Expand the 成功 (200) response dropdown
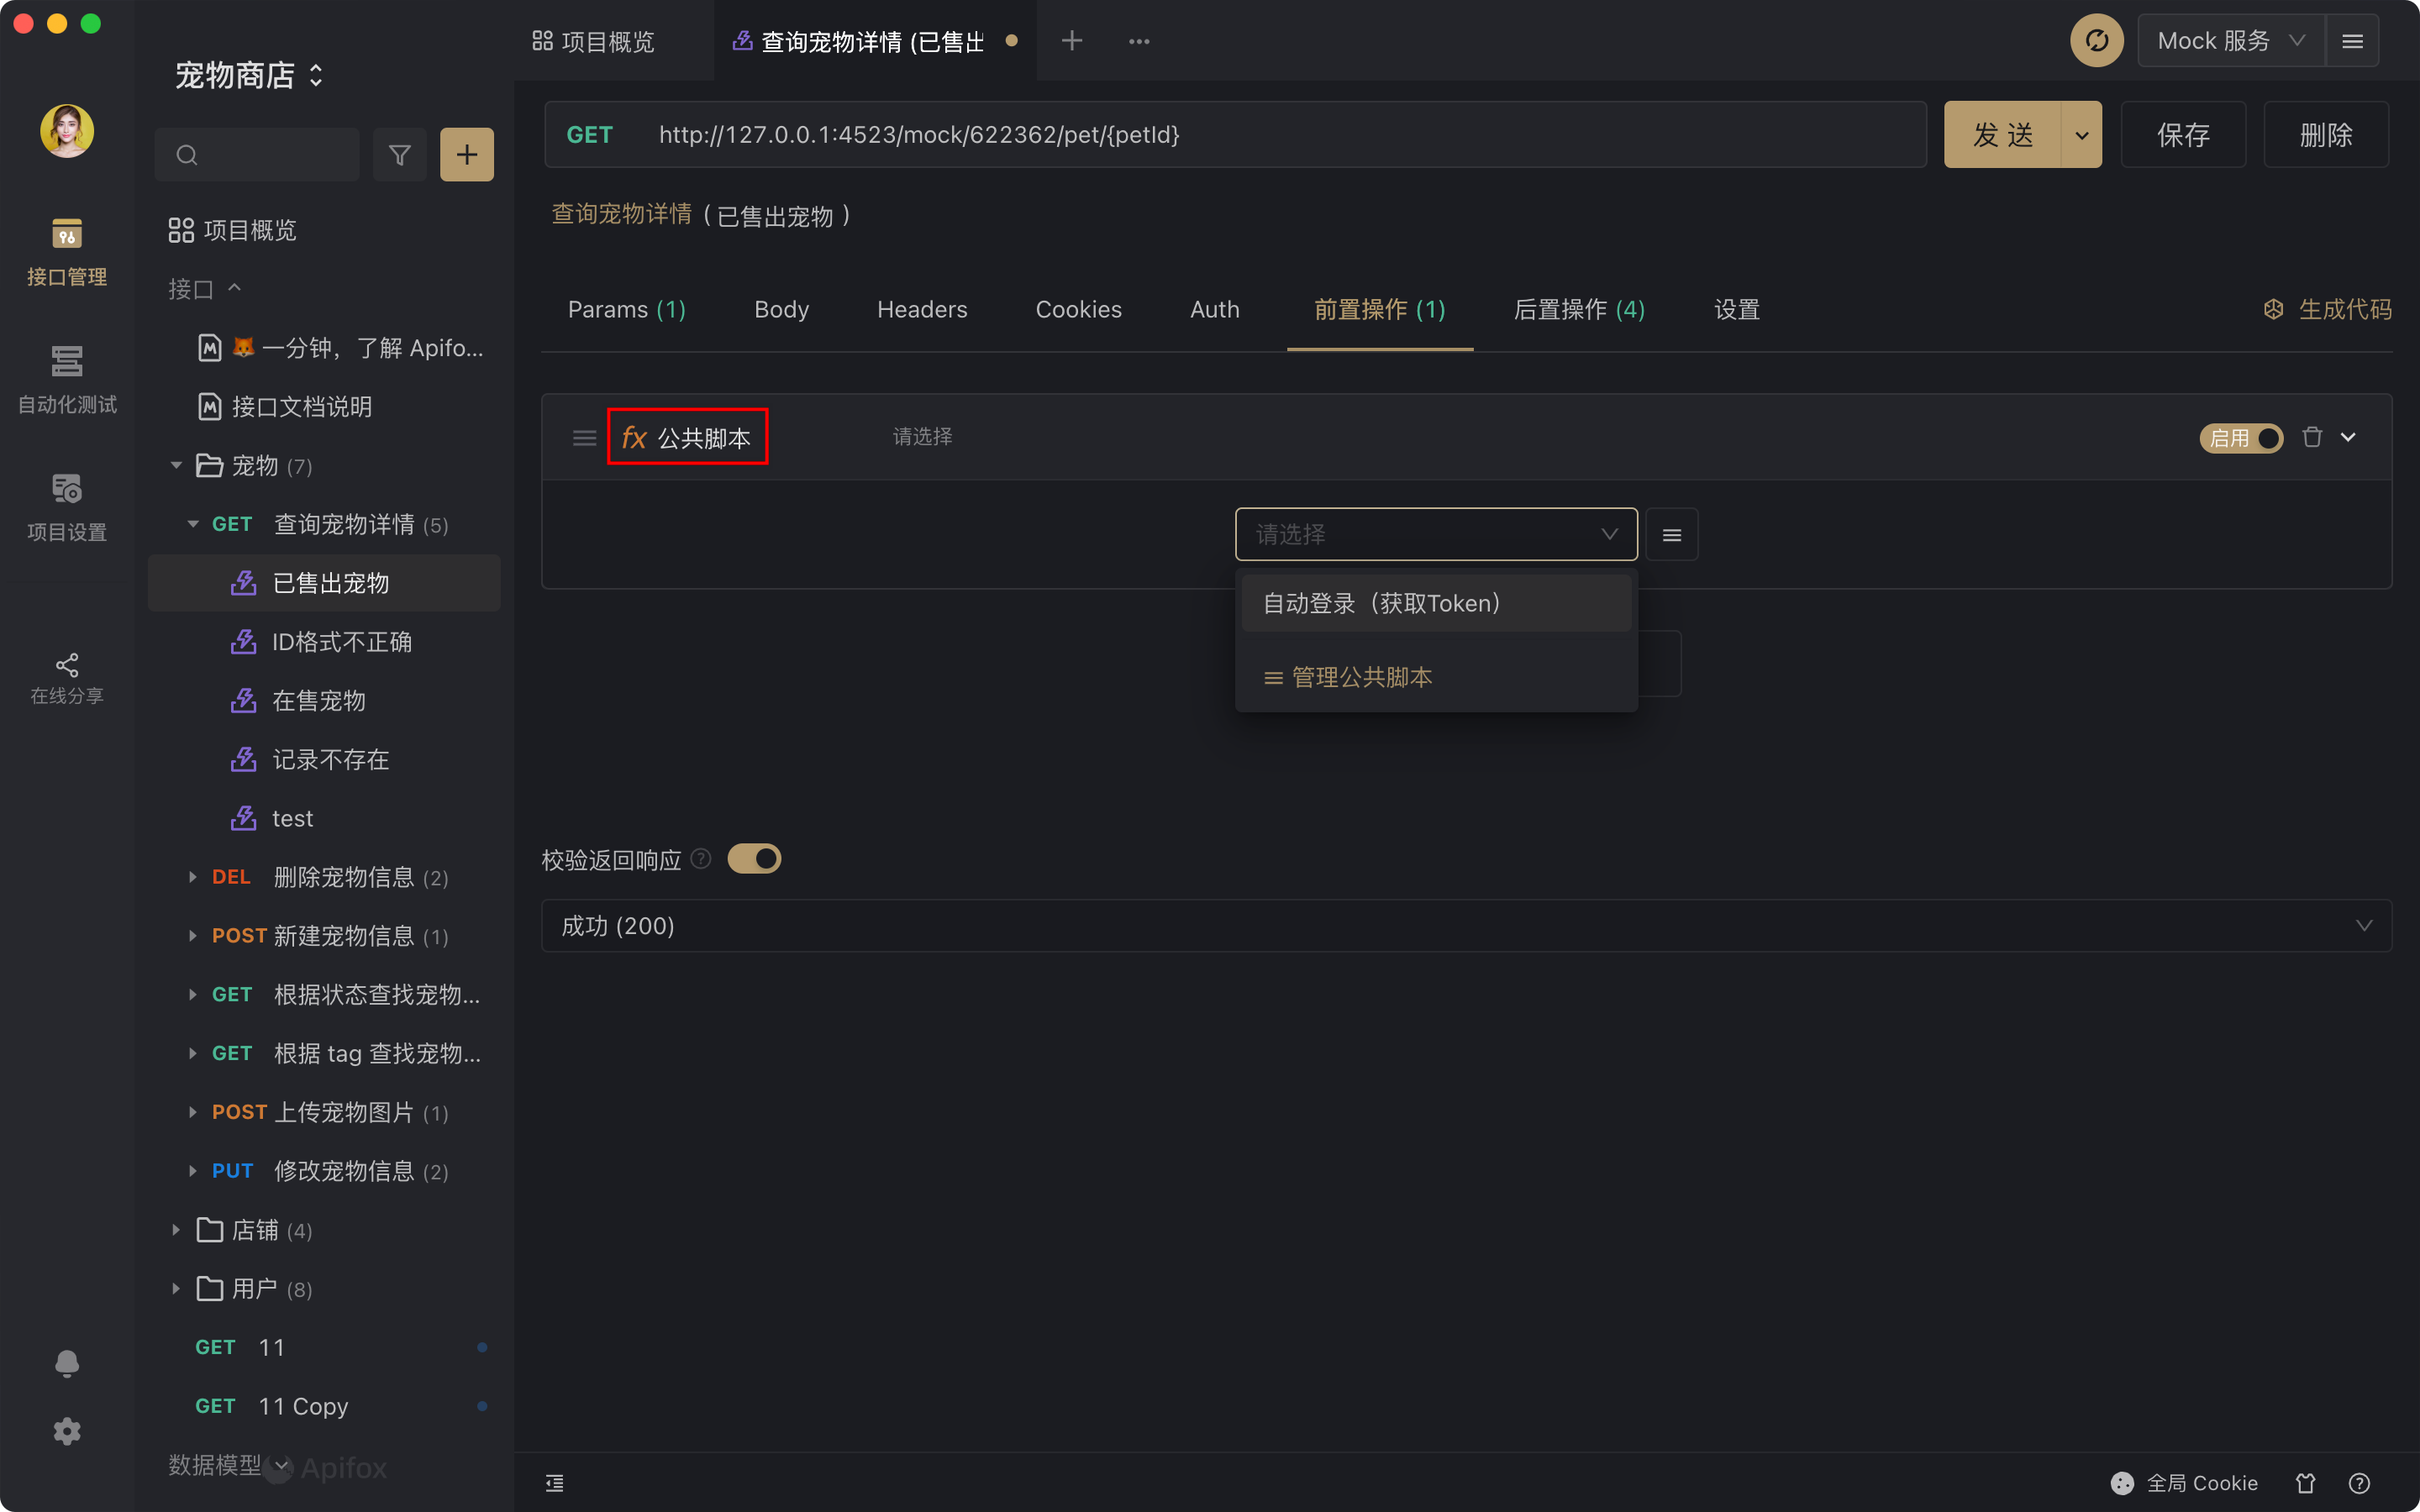This screenshot has width=2420, height=1512. [2363, 926]
